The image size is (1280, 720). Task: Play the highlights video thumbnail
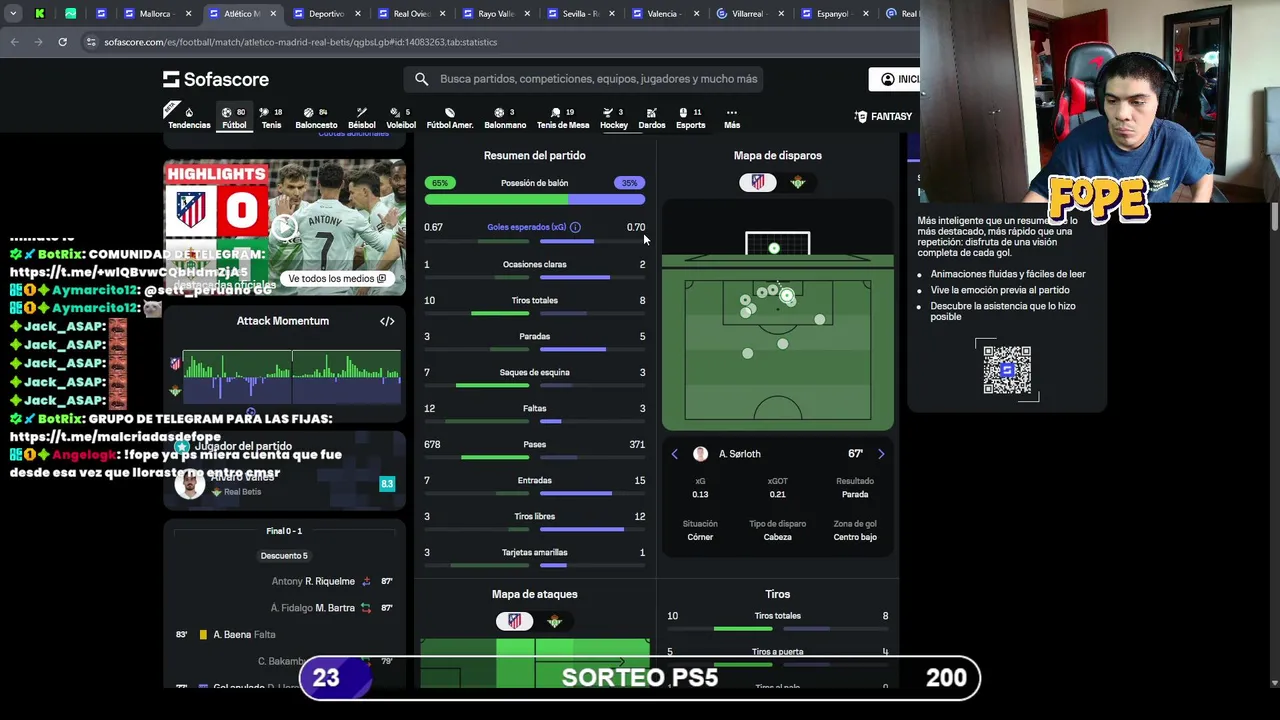pyautogui.click(x=285, y=228)
